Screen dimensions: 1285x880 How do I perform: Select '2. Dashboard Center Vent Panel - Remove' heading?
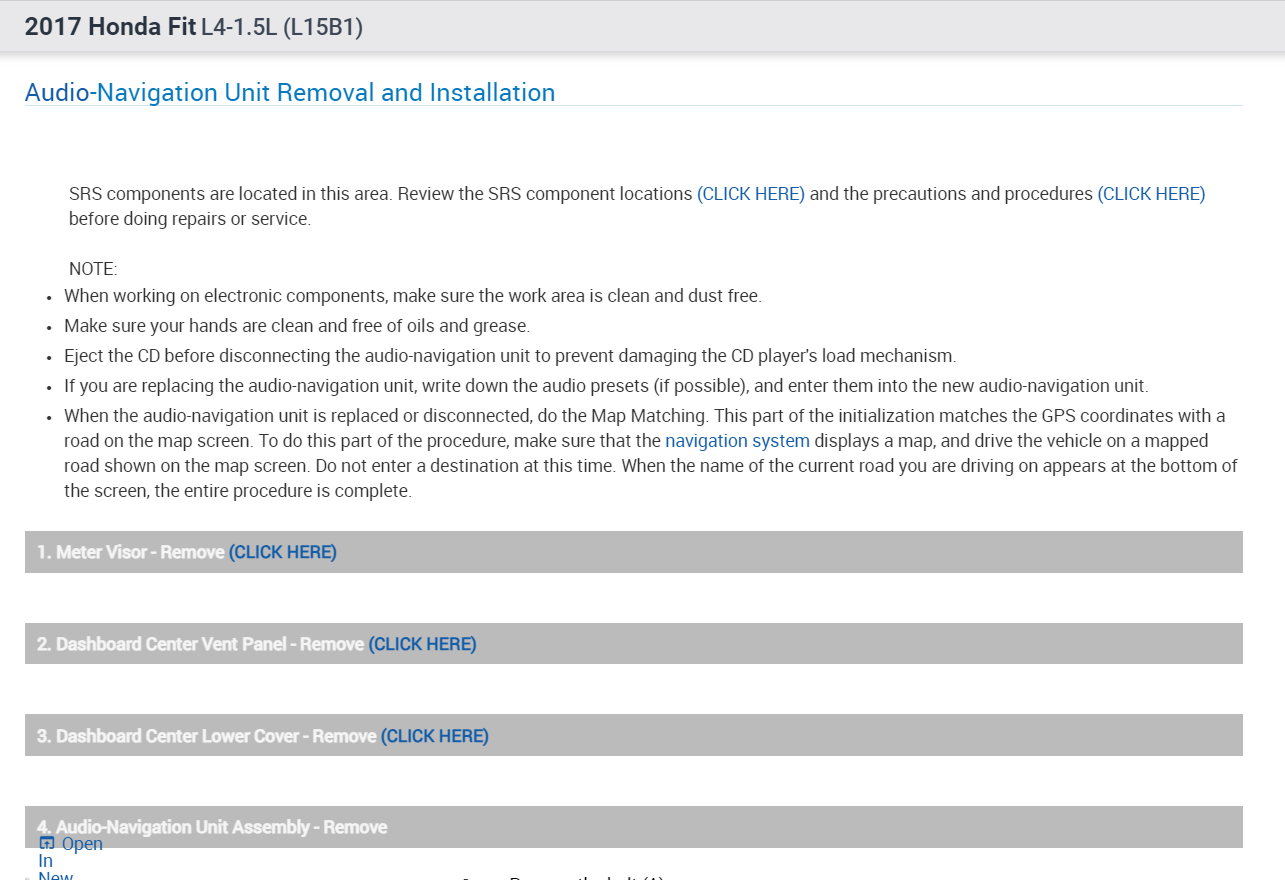[x=200, y=644]
